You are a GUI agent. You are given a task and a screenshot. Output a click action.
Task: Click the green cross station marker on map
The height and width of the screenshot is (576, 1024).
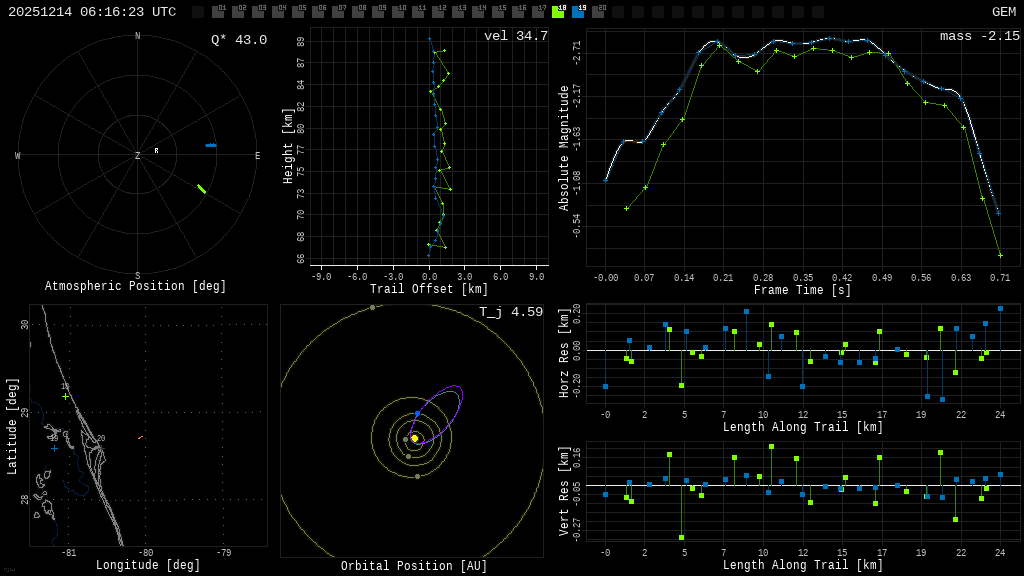tap(66, 396)
